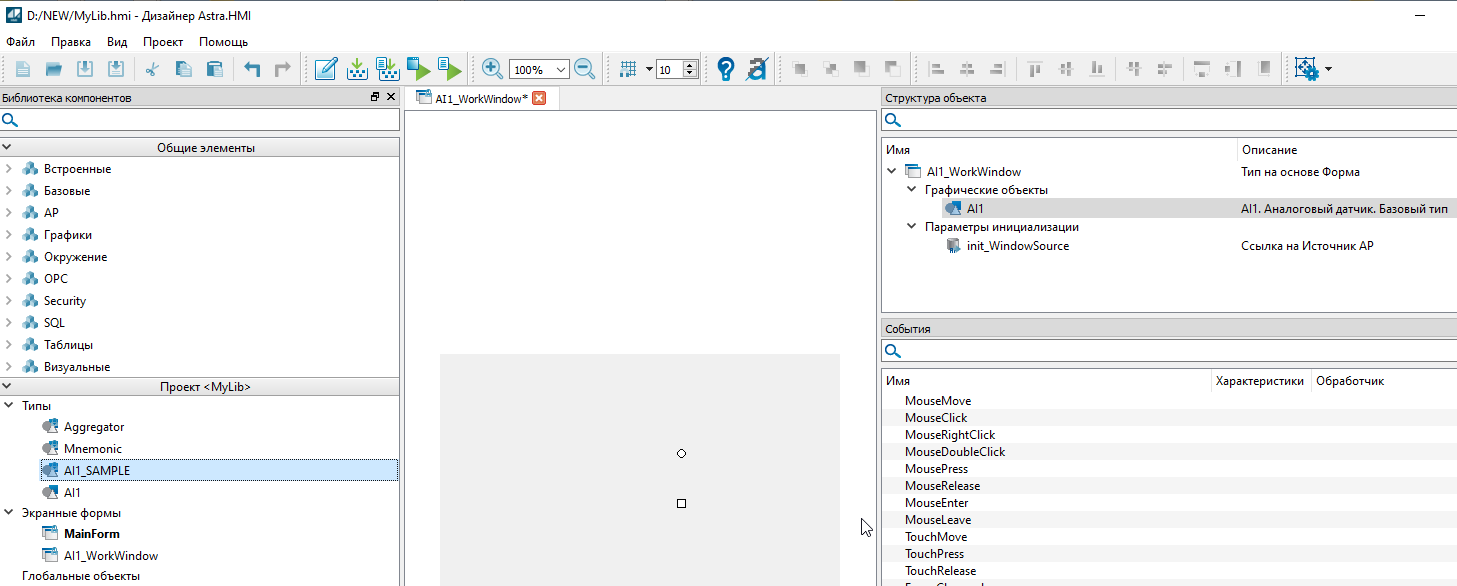Click the crossed-out letter 'a' icon
Image resolution: width=1457 pixels, height=586 pixels.
click(756, 69)
